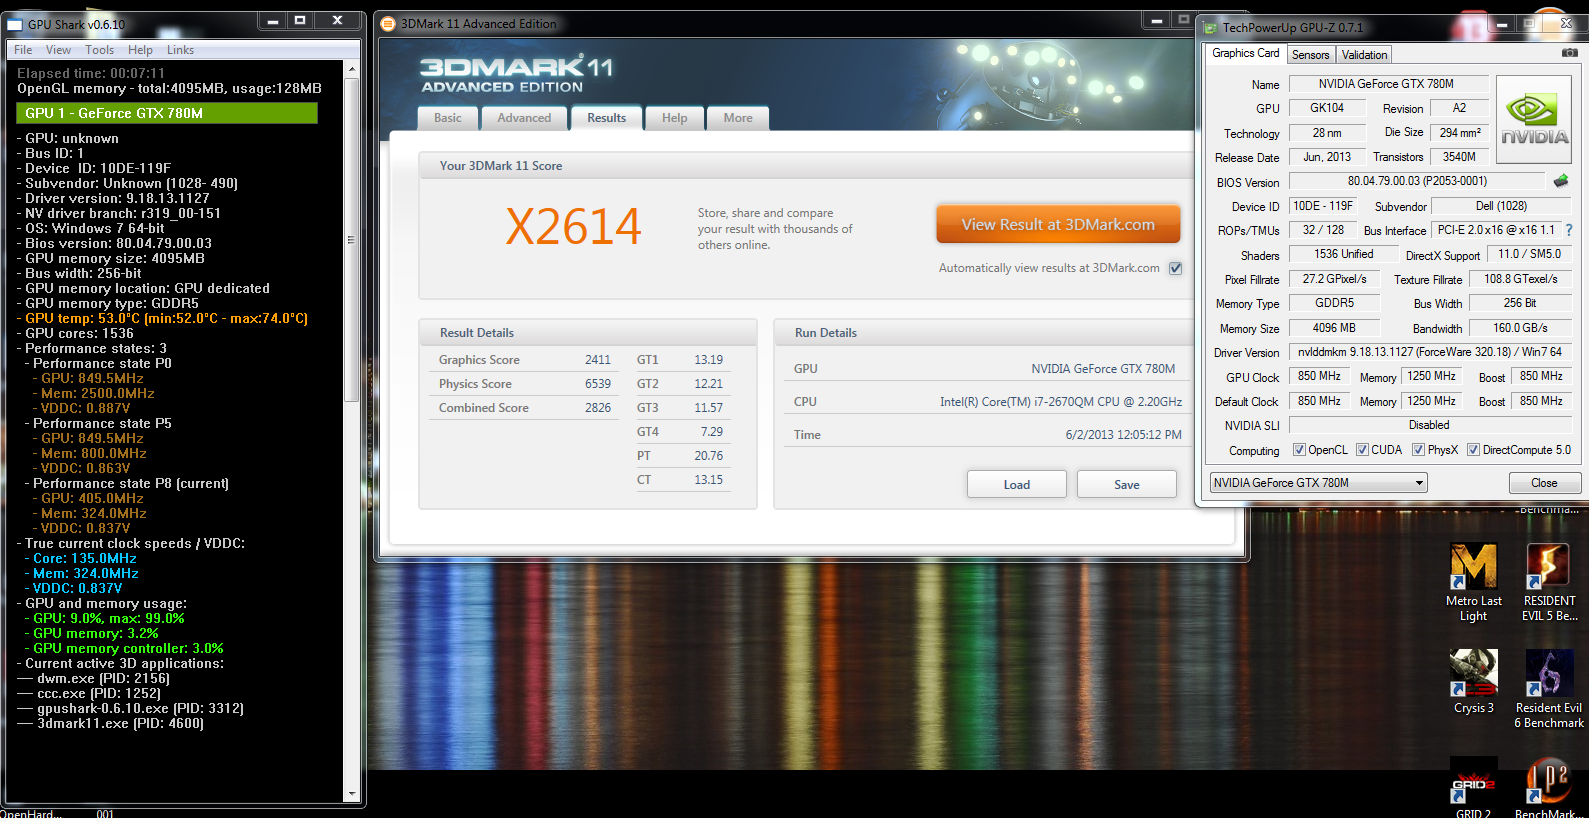Click the Close button in GPU-Z
The image size is (1589, 818).
click(x=1544, y=483)
